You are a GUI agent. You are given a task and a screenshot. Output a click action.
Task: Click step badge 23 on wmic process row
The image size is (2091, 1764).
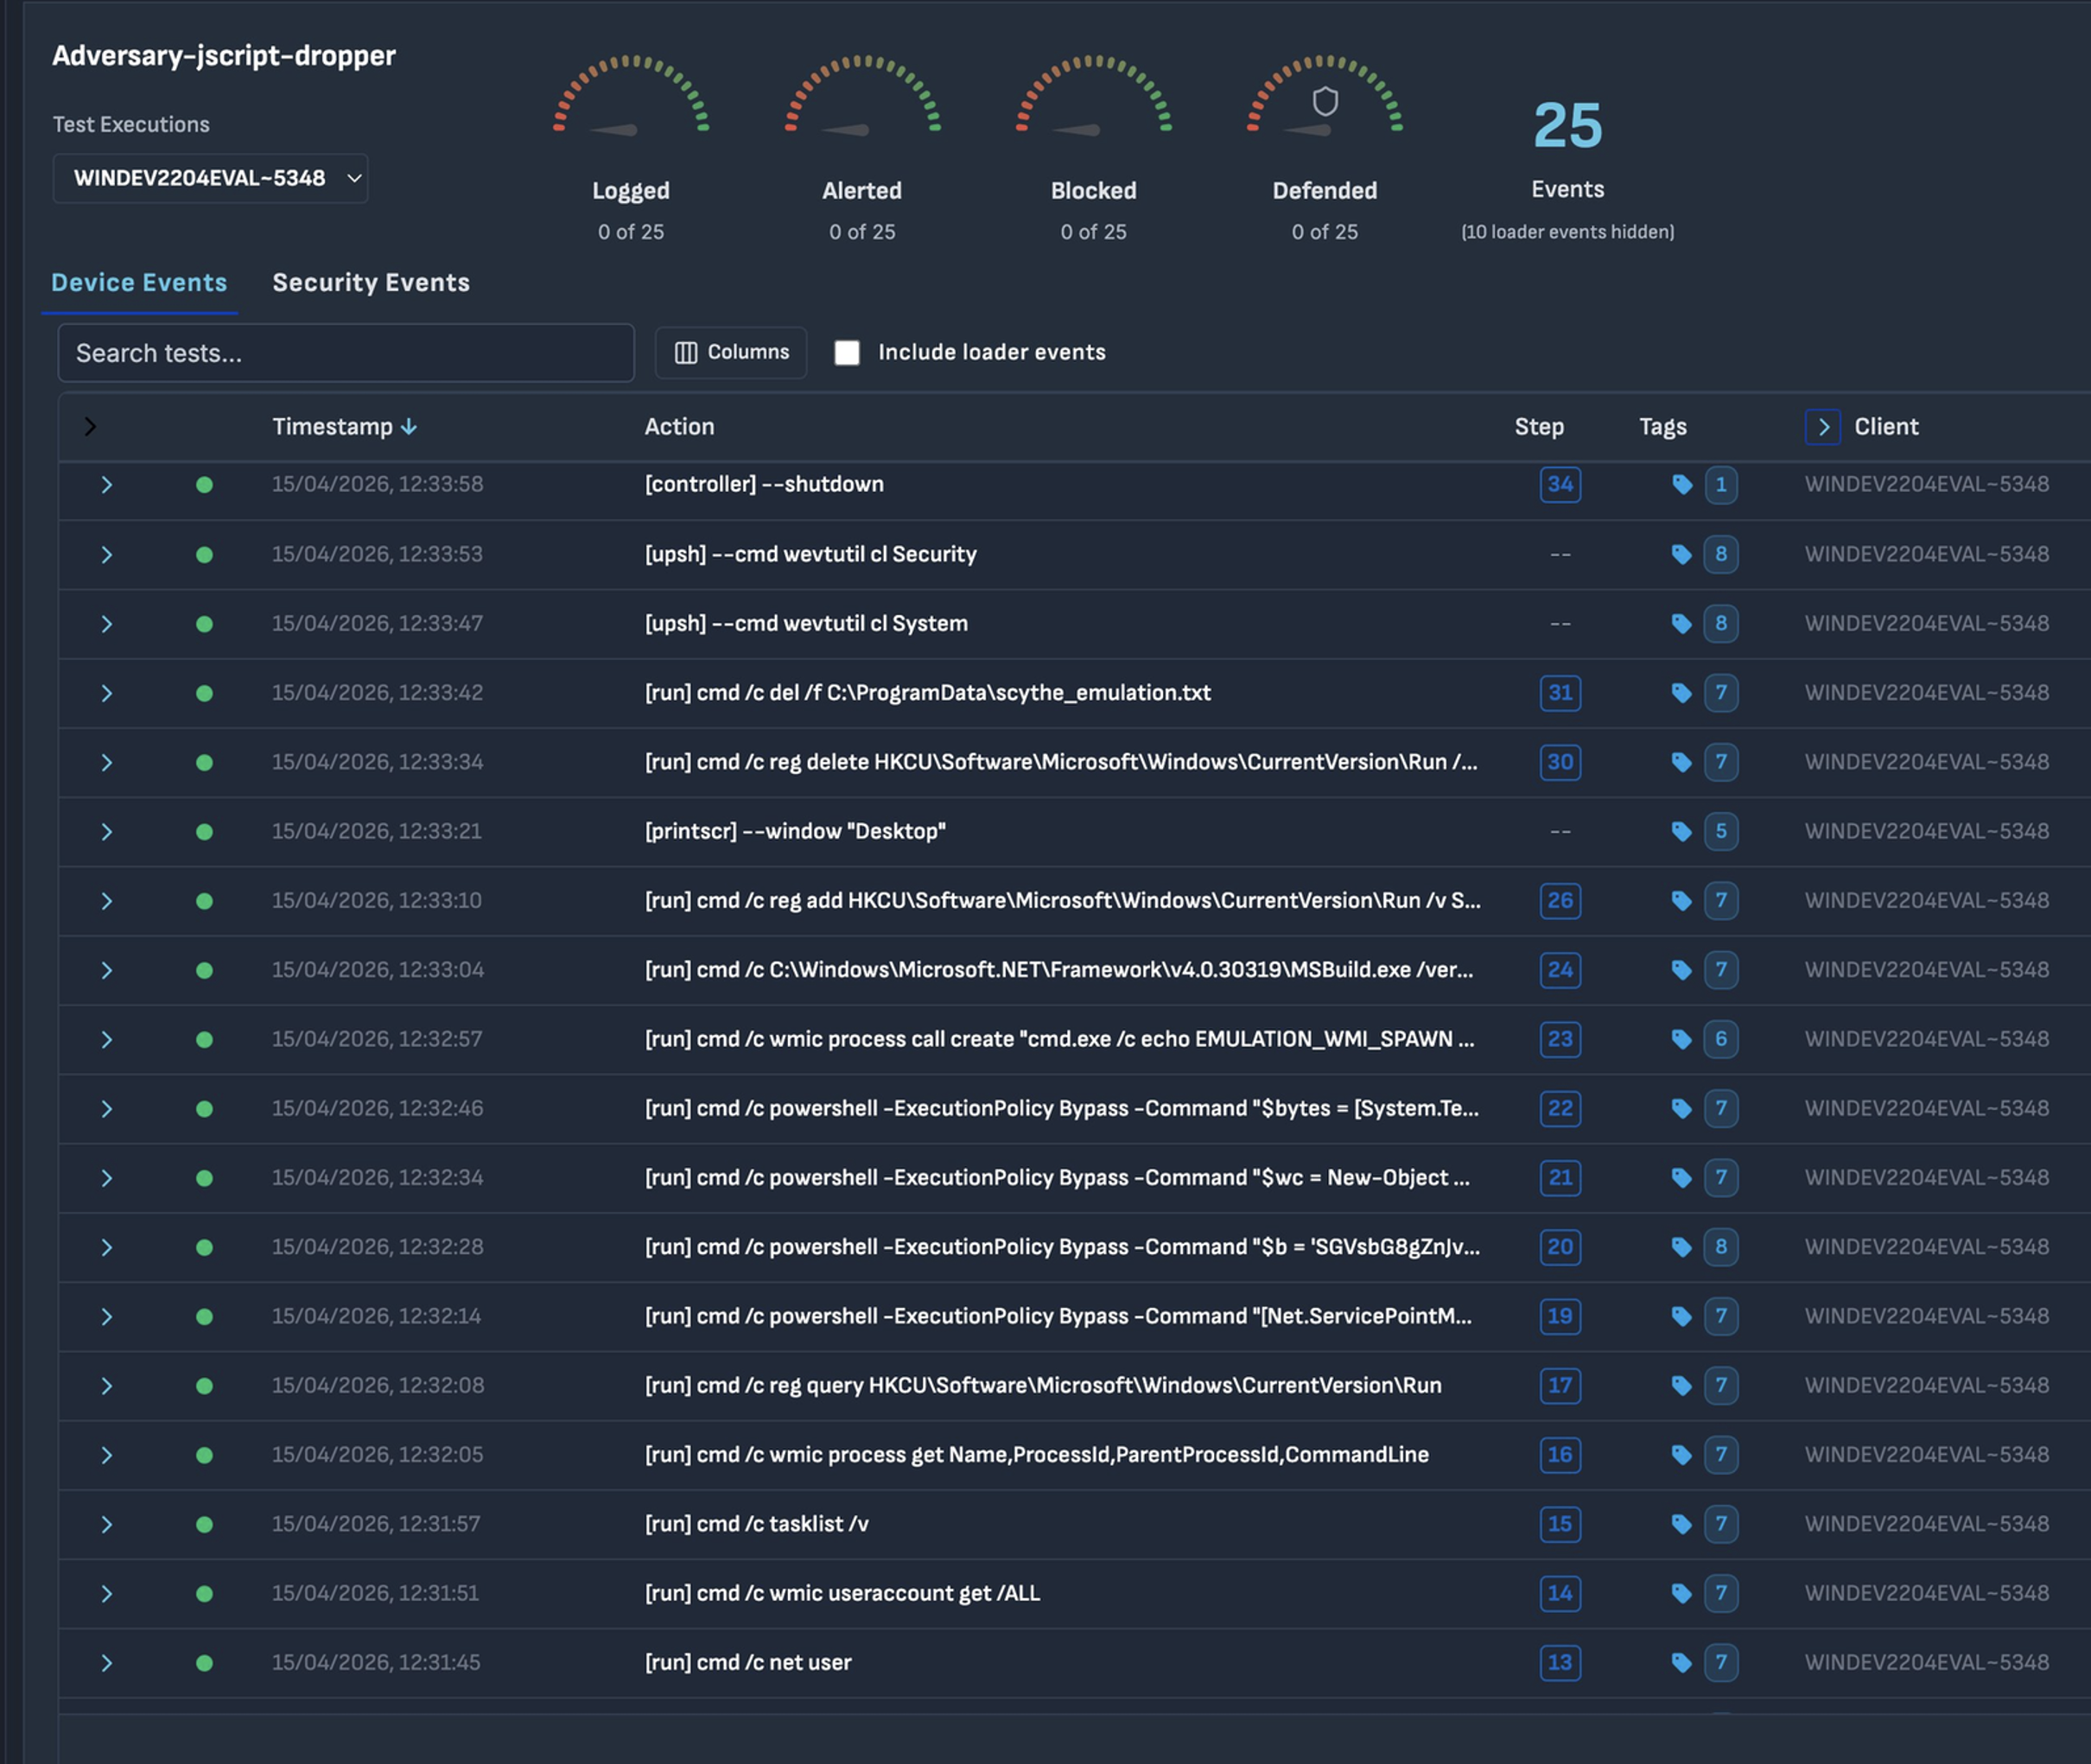click(x=1559, y=1039)
